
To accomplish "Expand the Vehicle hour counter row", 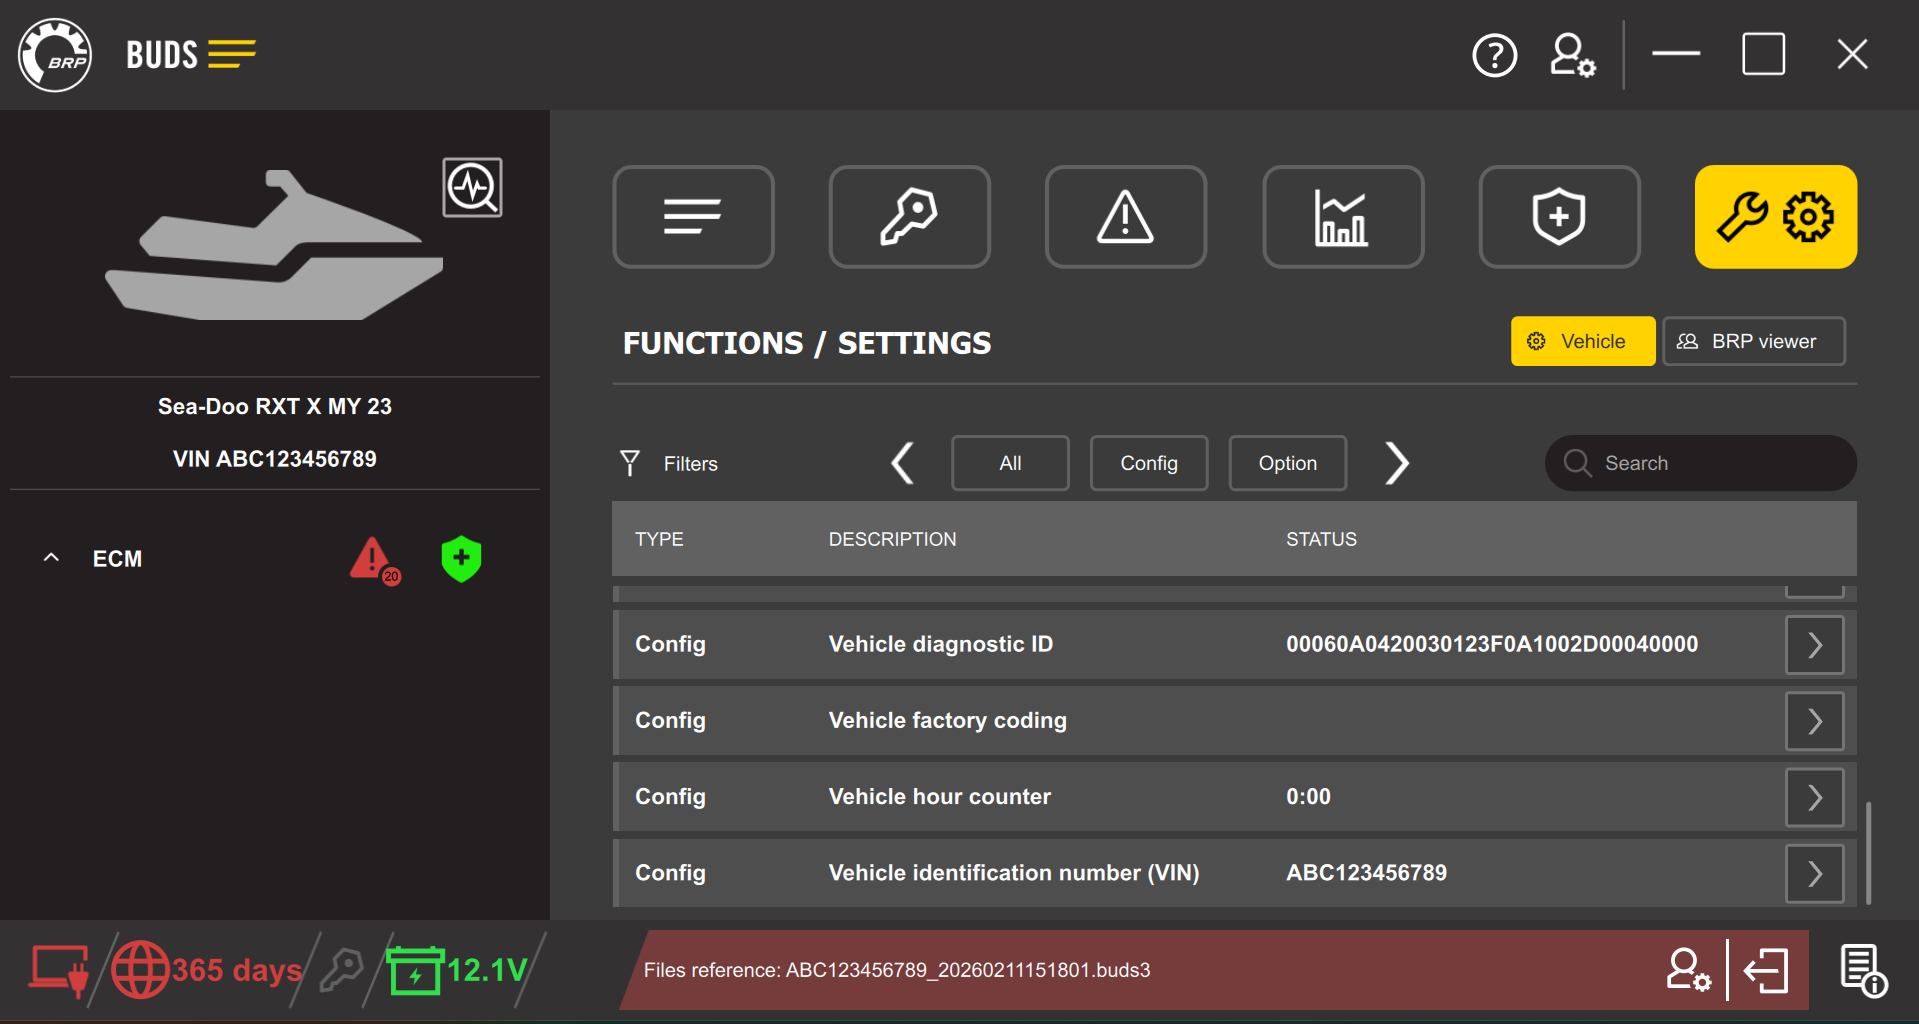I will (x=1813, y=797).
